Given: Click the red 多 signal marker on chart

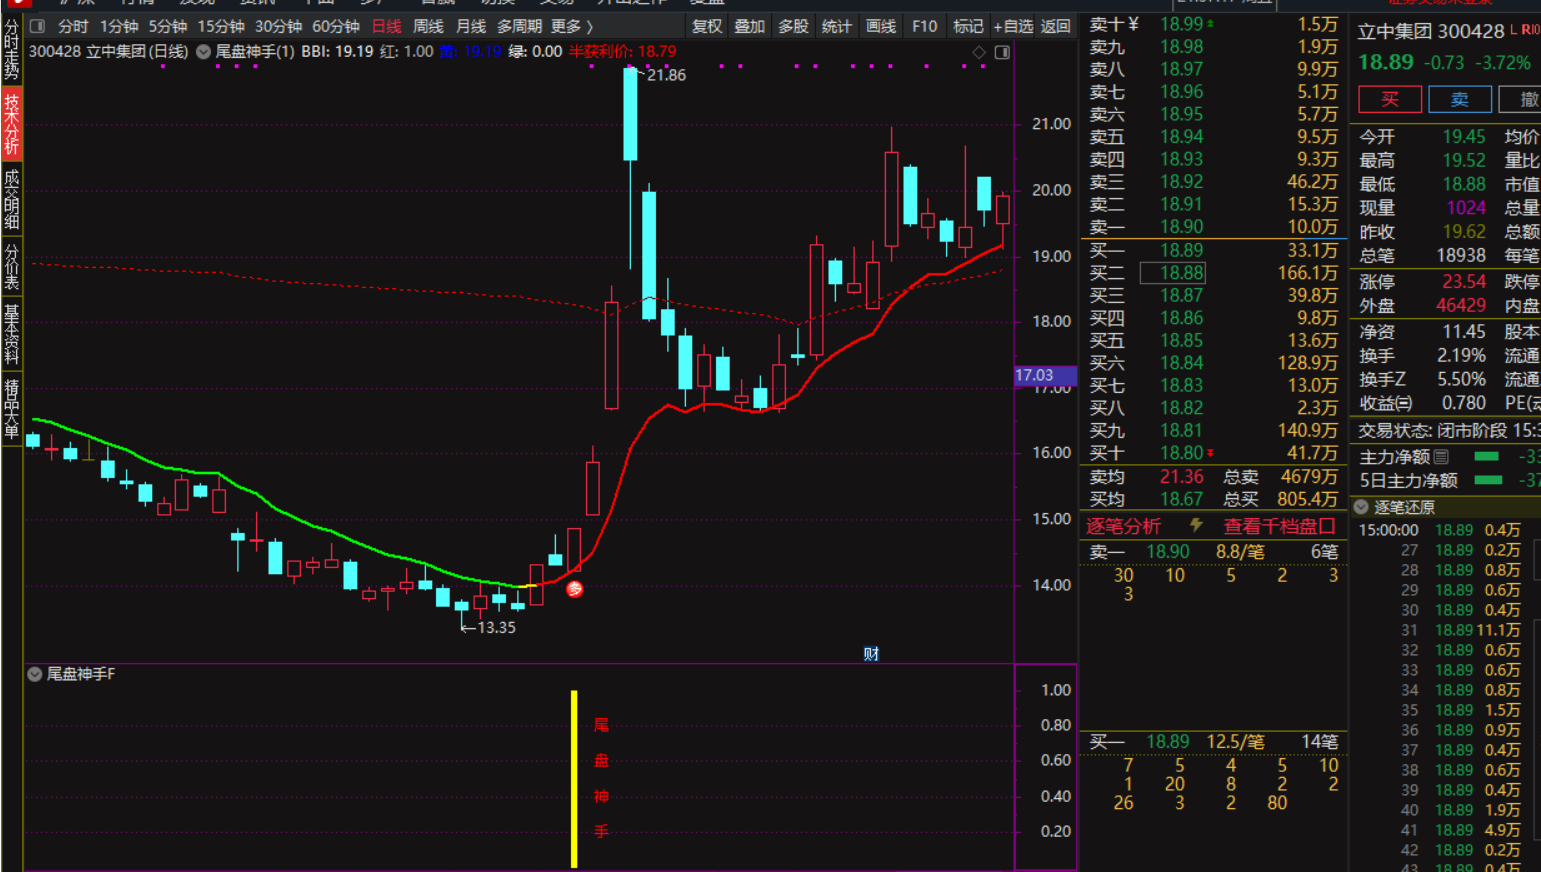Looking at the screenshot, I should tap(575, 589).
